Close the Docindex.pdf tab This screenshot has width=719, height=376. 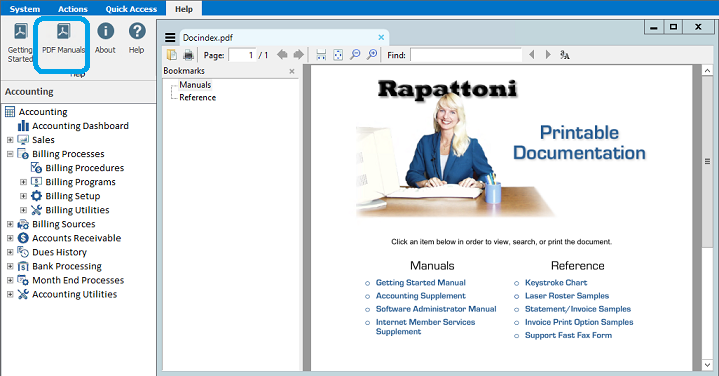381,37
